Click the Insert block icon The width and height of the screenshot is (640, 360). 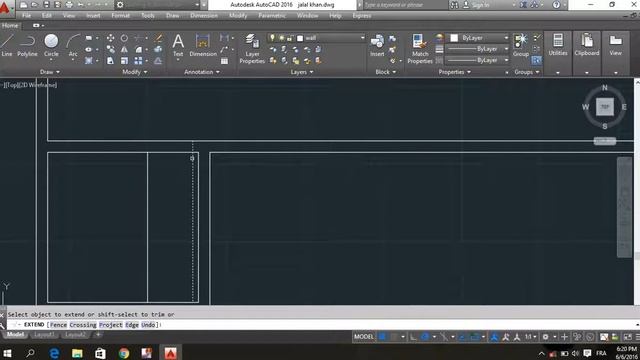[377, 45]
